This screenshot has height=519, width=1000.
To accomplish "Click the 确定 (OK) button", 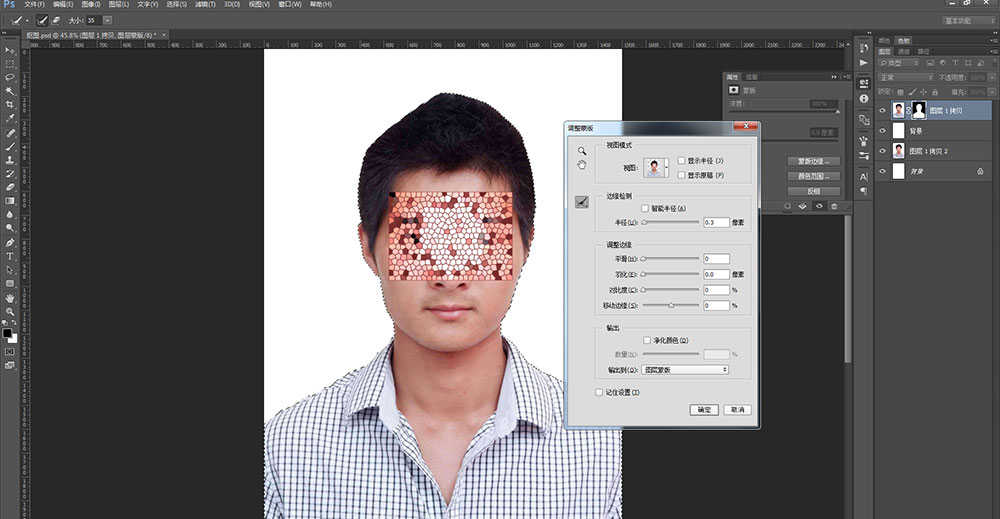I will coord(704,410).
